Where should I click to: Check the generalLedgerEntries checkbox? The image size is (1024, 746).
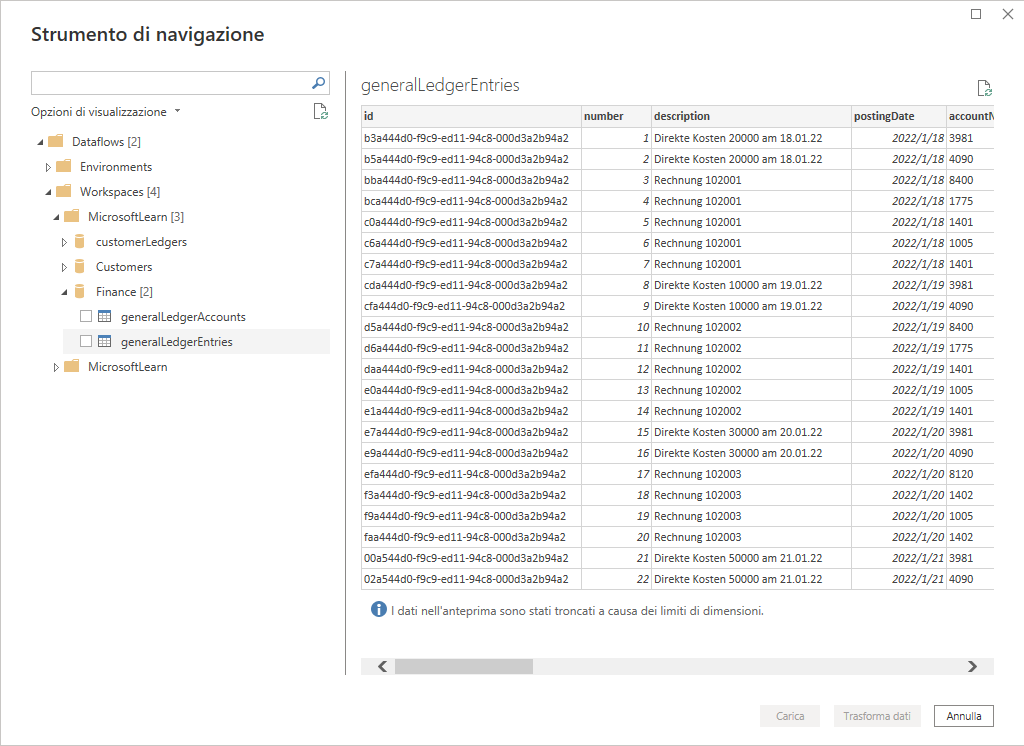click(86, 342)
